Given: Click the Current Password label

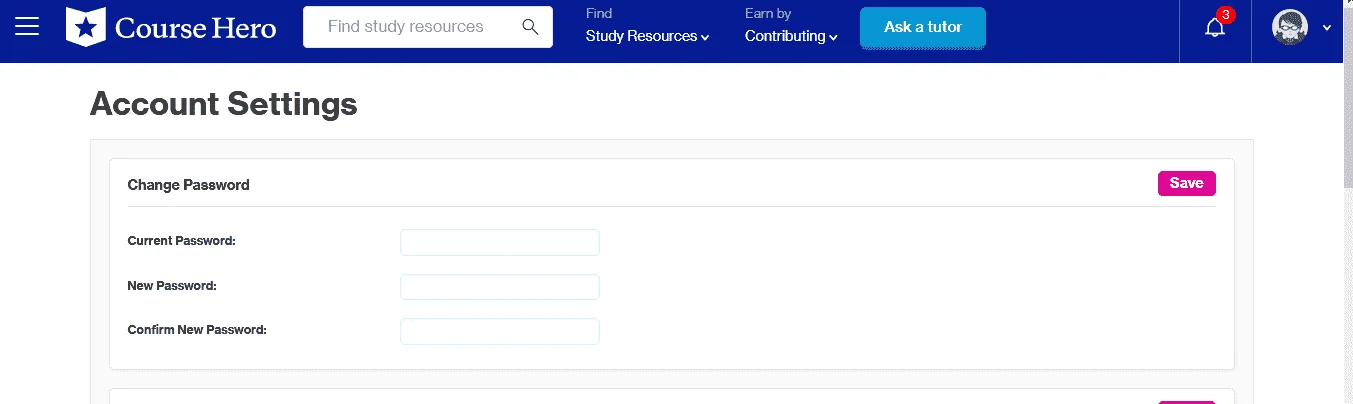Looking at the screenshot, I should [182, 241].
